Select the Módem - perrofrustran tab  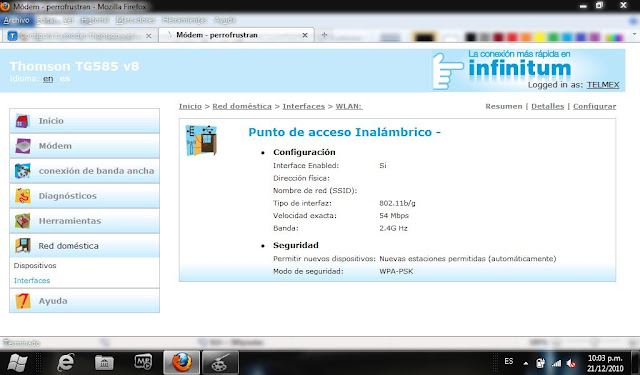(236, 35)
